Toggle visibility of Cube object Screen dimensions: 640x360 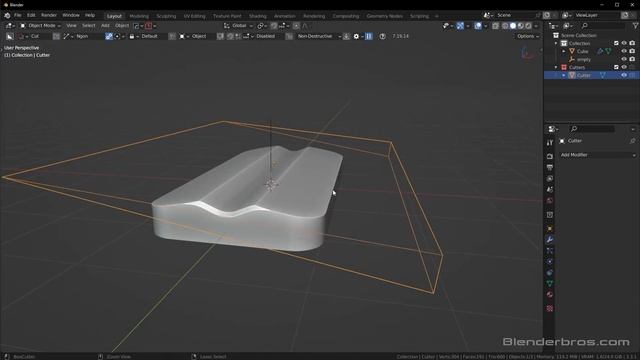point(624,51)
